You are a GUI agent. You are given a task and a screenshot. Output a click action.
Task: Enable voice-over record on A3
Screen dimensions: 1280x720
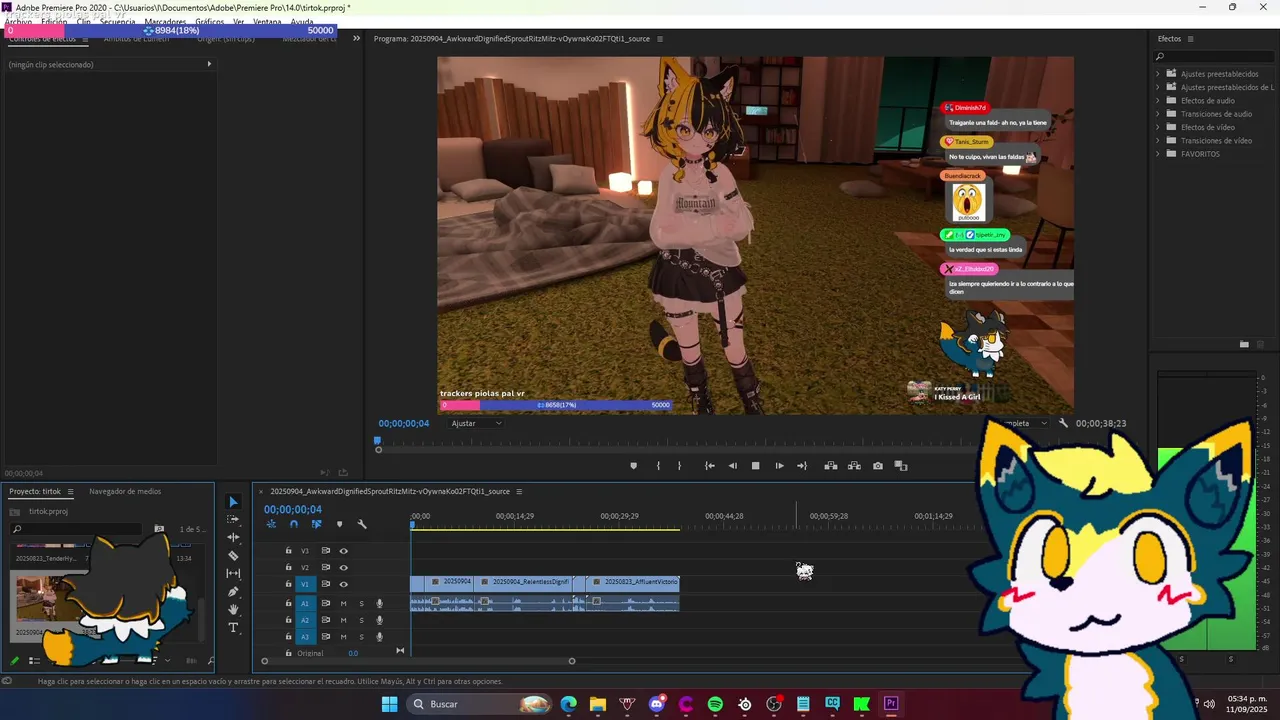click(379, 637)
